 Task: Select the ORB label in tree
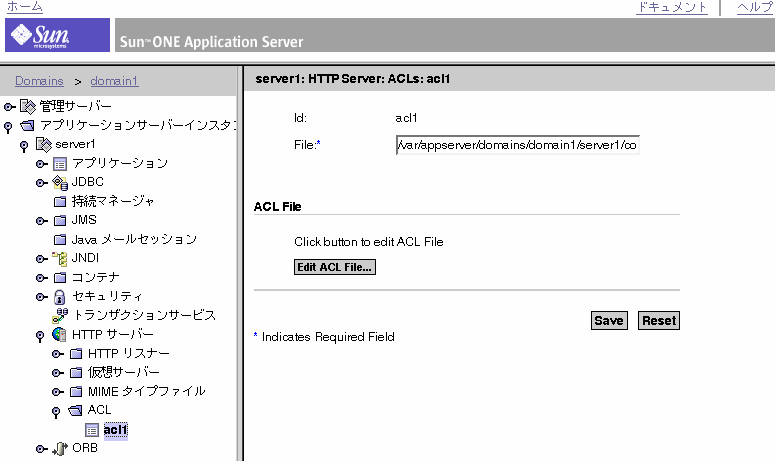85,448
